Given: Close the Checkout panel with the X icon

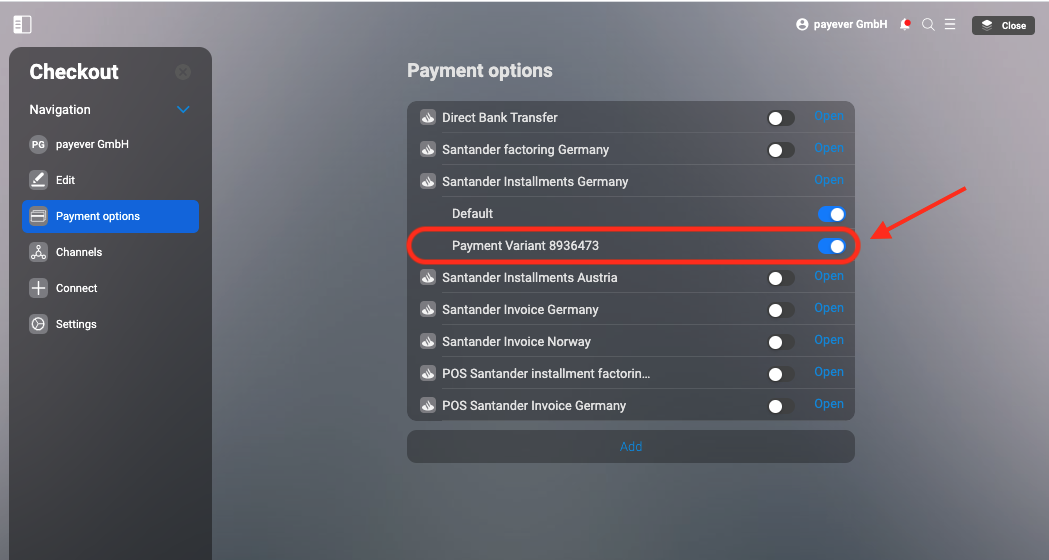Looking at the screenshot, I should 183,72.
